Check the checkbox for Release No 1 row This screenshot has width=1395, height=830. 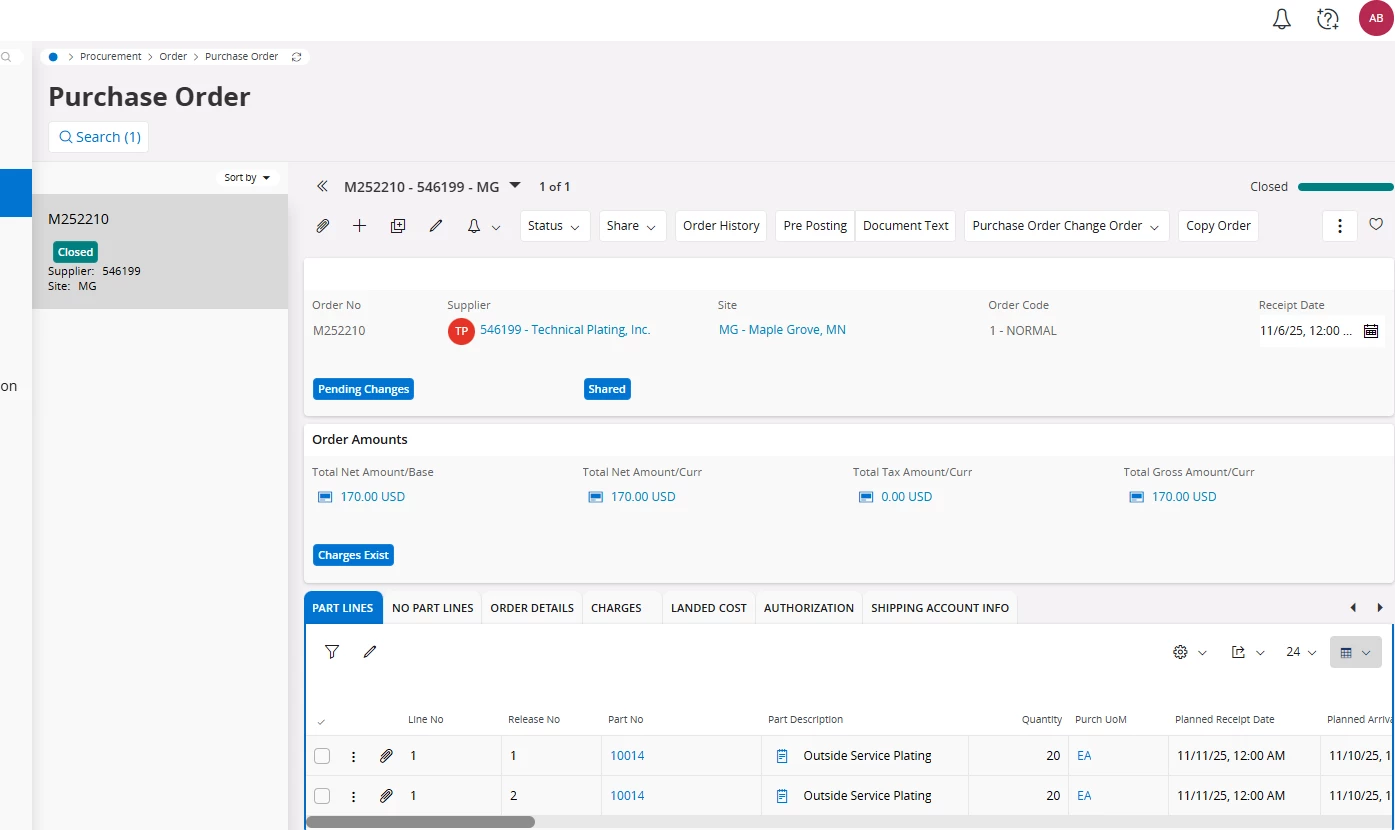(322, 756)
